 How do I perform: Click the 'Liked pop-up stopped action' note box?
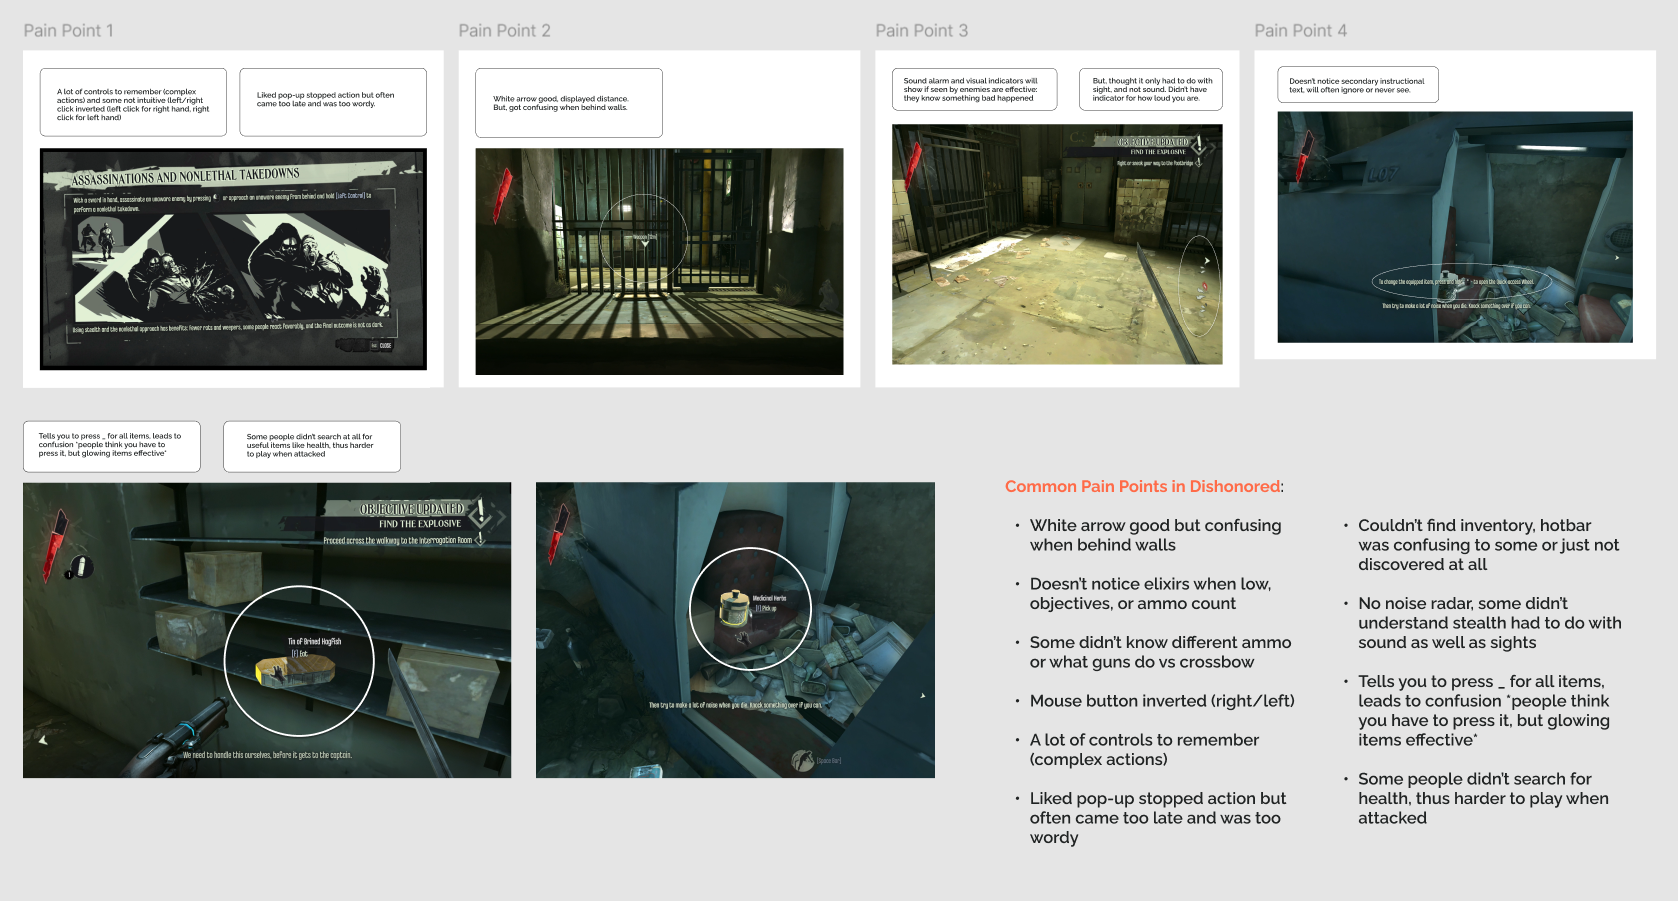pyautogui.click(x=333, y=102)
